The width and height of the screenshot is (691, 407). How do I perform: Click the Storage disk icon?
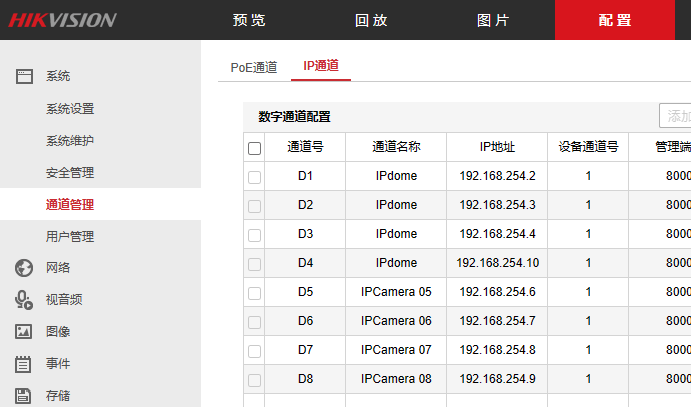[x=24, y=395]
